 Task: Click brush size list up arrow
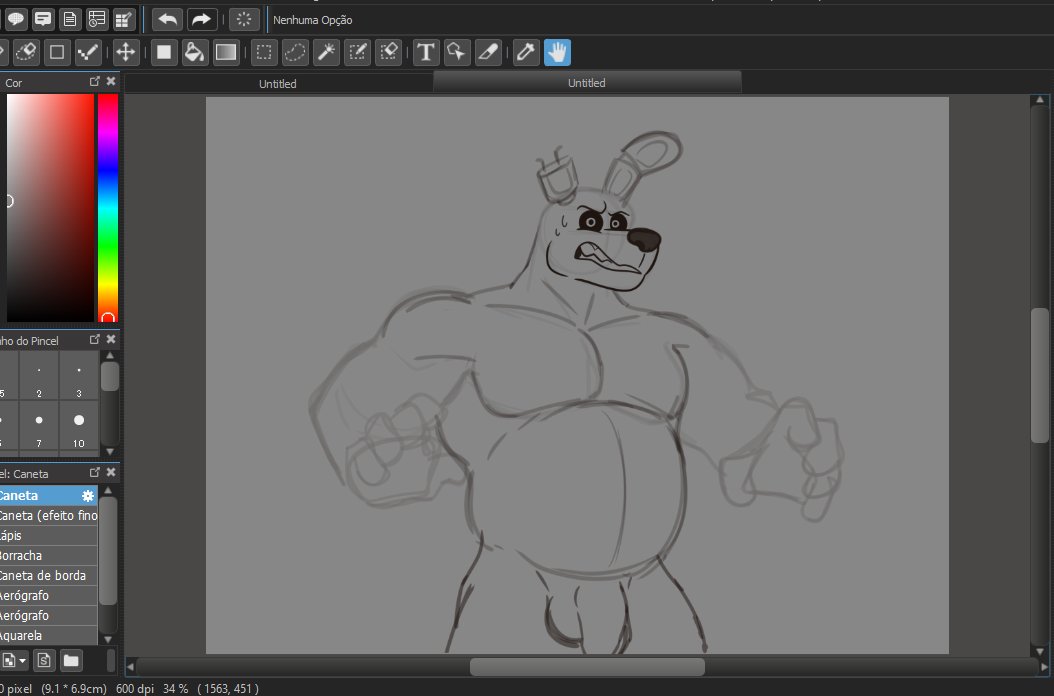pos(110,356)
